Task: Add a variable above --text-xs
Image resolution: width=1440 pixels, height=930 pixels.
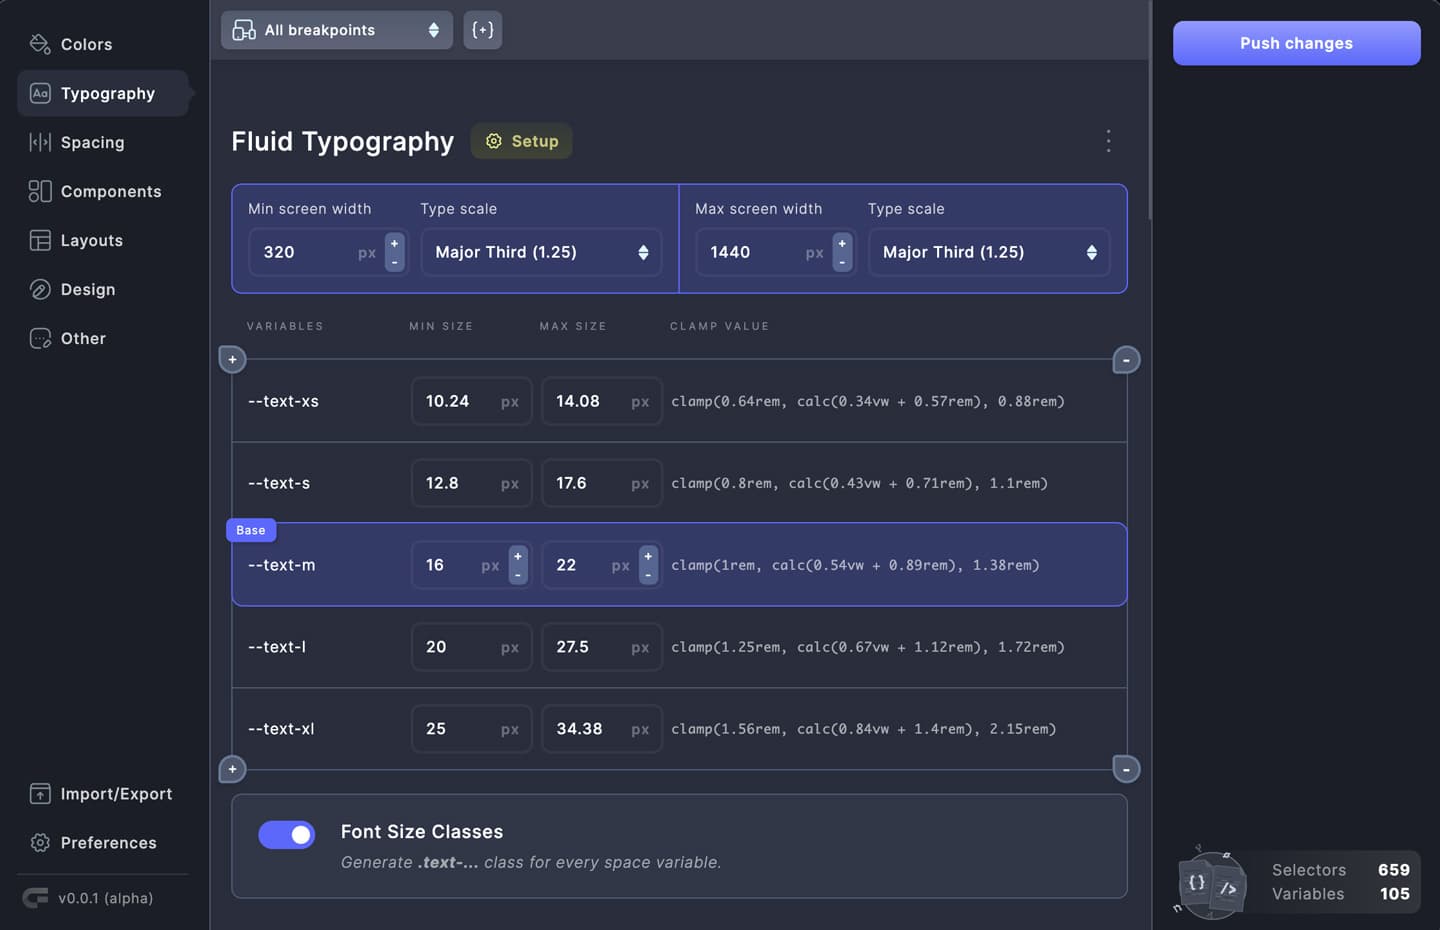Action: (x=232, y=359)
